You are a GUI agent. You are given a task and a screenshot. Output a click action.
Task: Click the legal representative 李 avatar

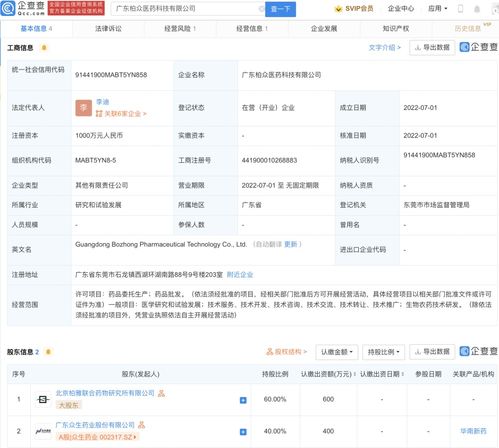[x=84, y=108]
